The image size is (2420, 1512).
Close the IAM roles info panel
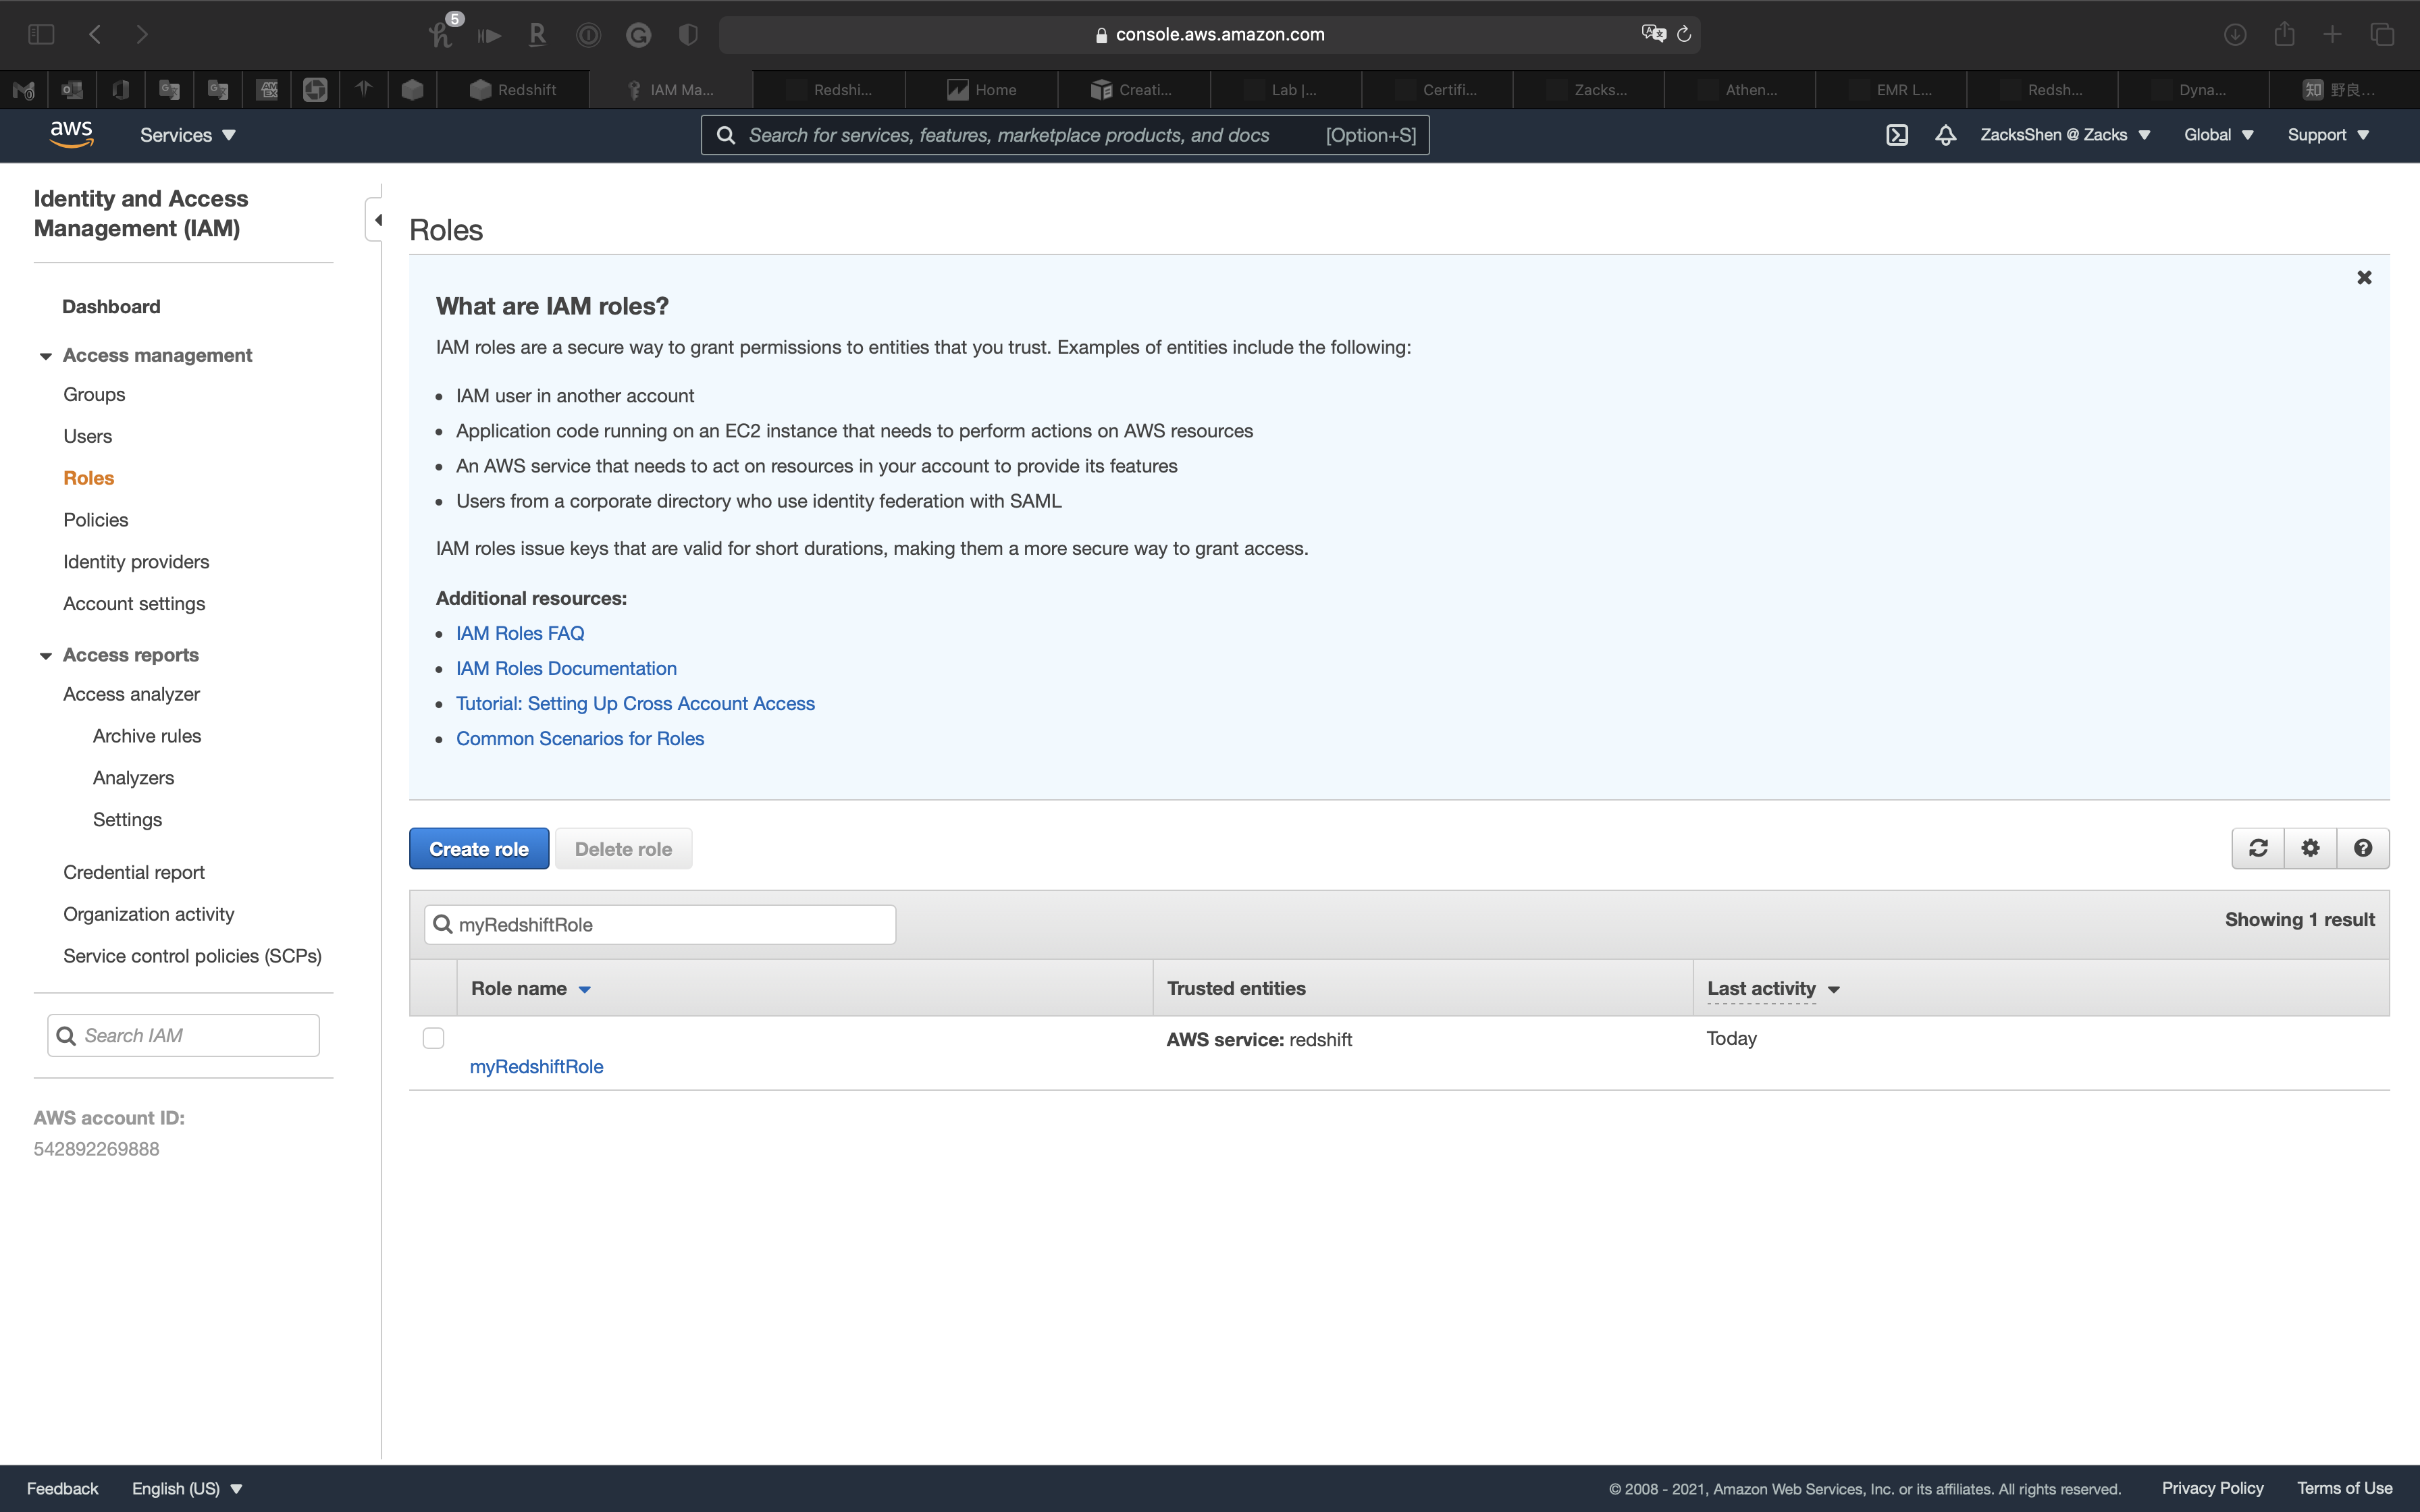tap(2364, 278)
